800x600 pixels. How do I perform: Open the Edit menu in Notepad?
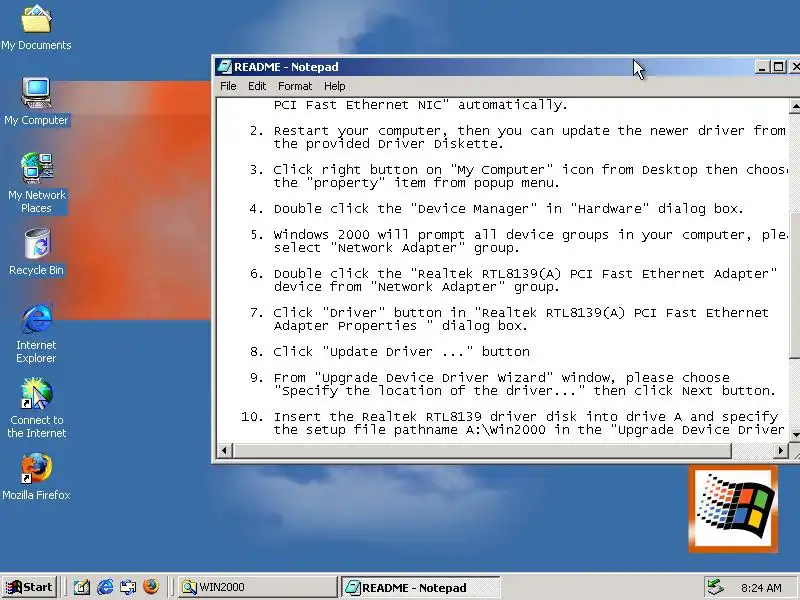(257, 86)
